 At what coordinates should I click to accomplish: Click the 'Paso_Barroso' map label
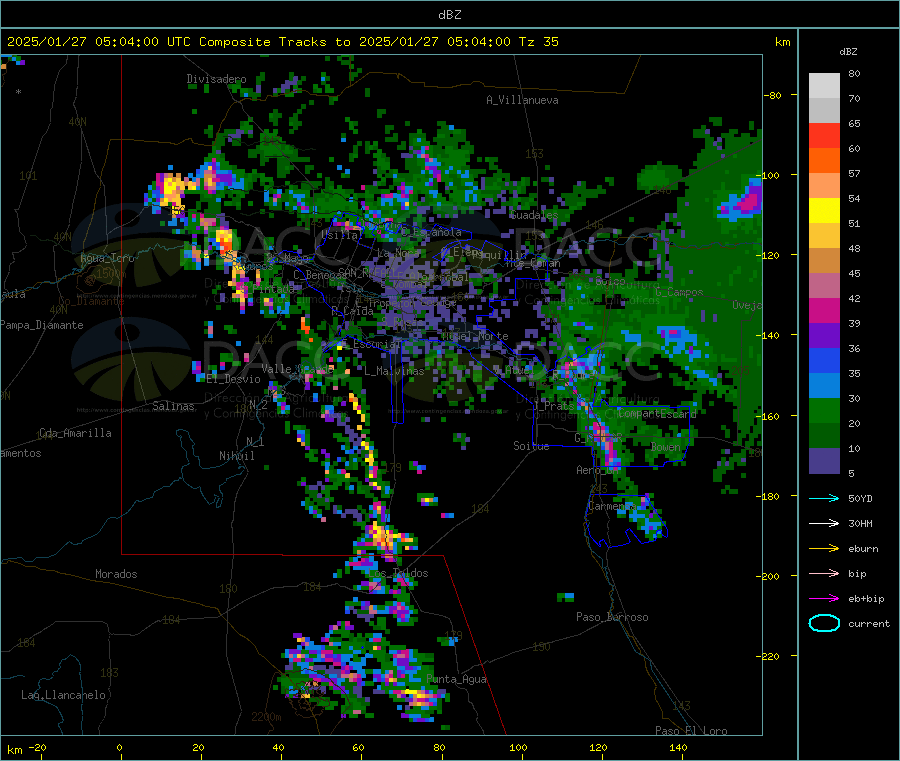[612, 617]
